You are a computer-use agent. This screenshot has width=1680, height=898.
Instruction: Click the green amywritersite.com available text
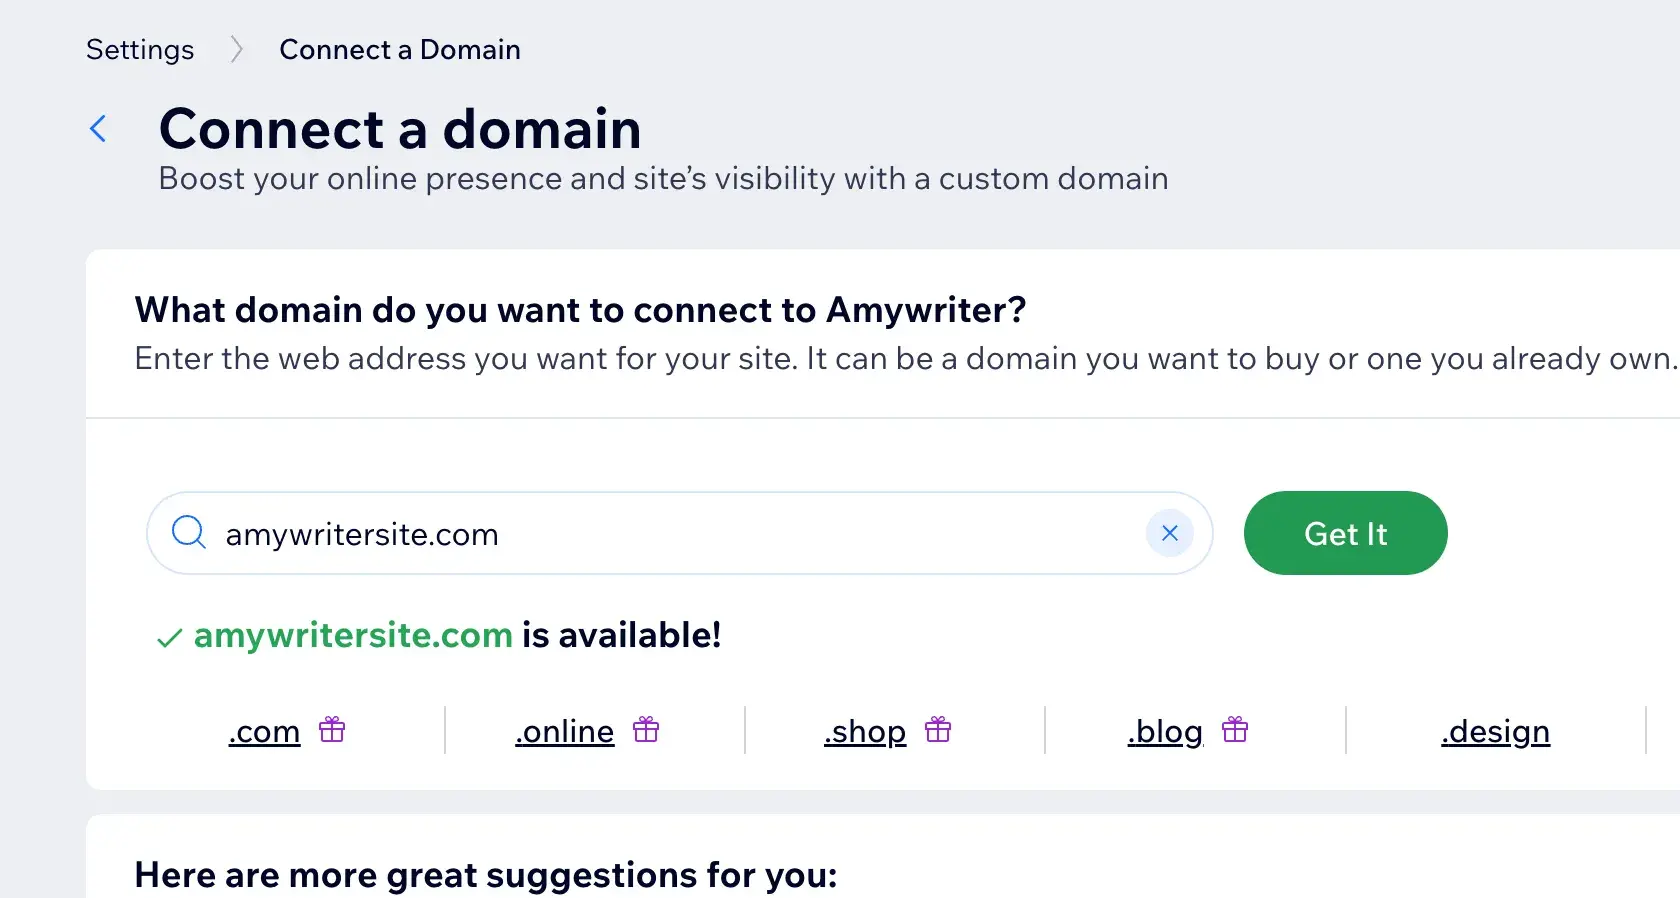pos(353,635)
